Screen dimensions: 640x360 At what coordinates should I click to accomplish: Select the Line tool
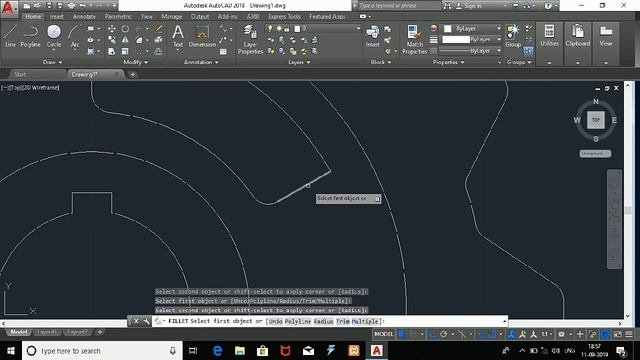coord(10,36)
